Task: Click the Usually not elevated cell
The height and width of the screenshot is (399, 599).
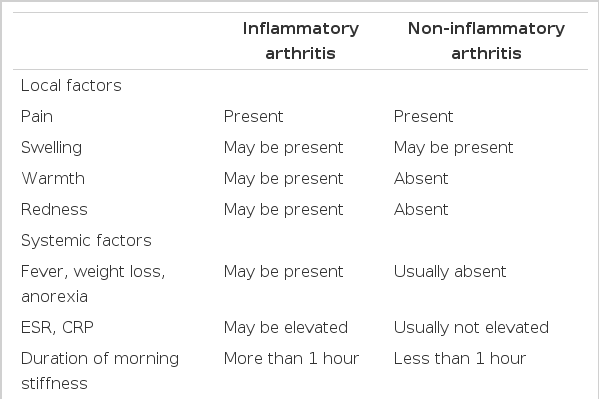Action: 471,328
